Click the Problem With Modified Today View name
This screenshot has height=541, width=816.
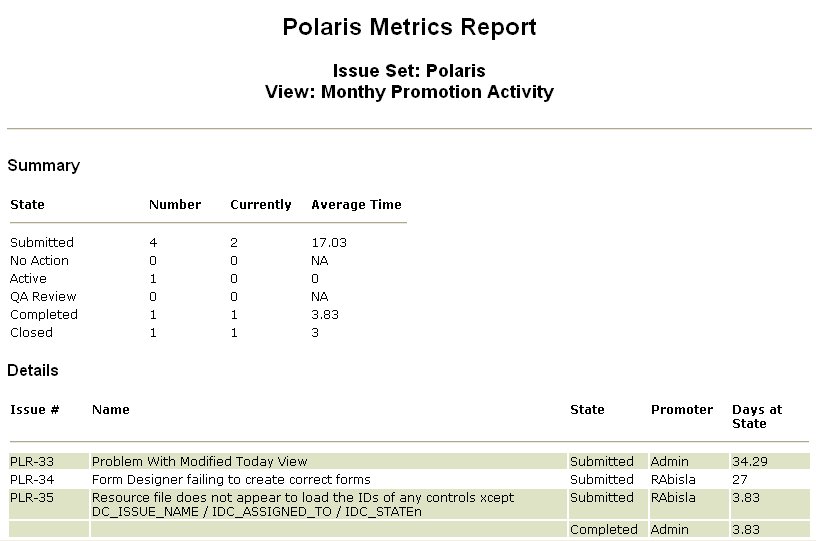pyautogui.click(x=199, y=461)
